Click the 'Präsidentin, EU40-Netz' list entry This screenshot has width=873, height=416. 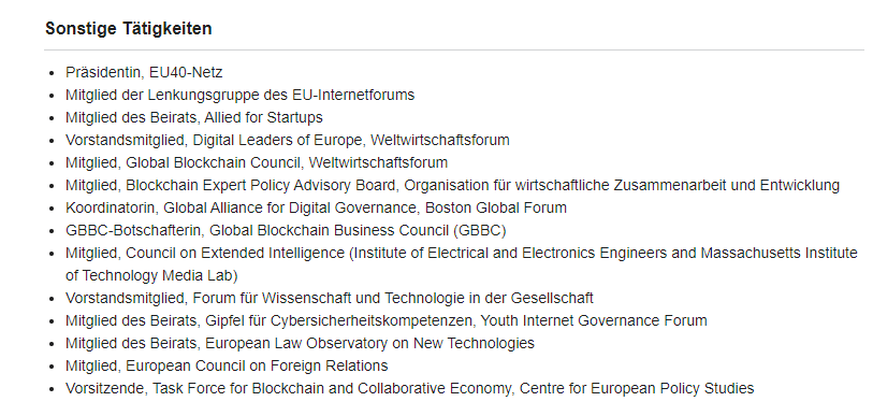[143, 72]
